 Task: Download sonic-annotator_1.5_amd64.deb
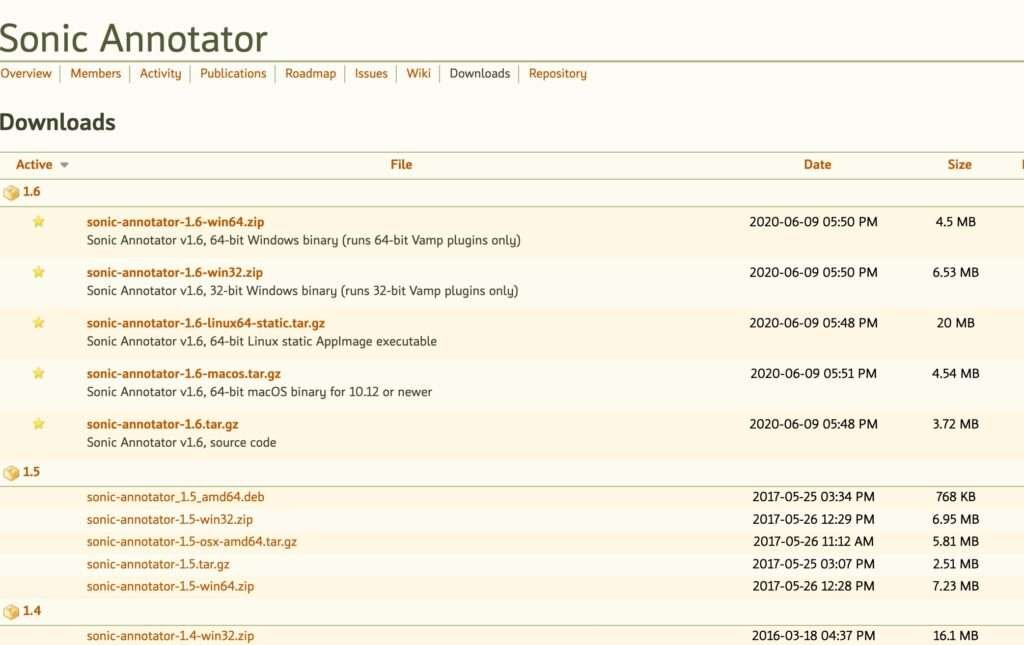(175, 497)
